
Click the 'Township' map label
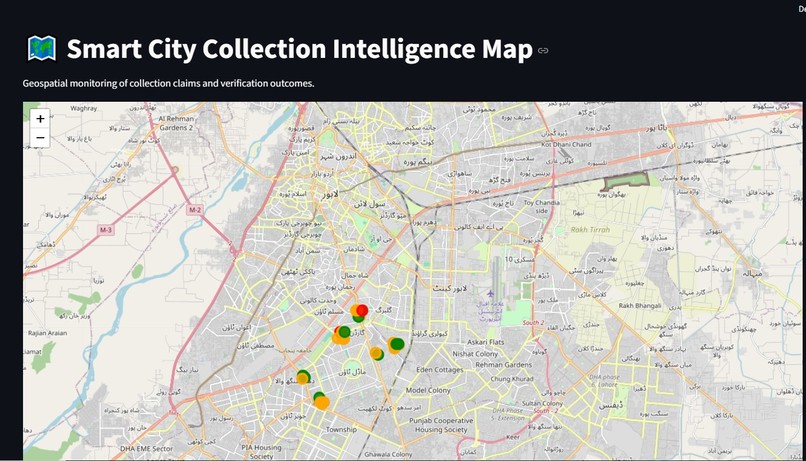click(x=341, y=429)
